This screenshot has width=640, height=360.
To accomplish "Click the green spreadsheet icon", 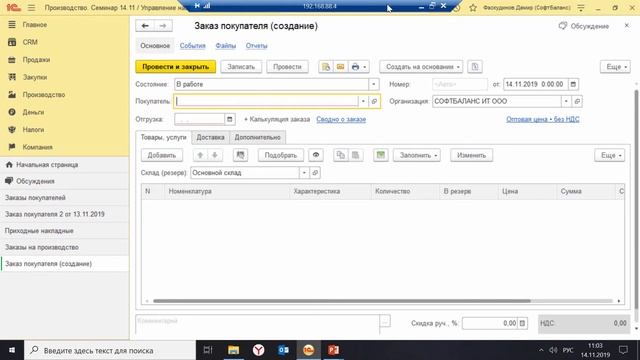I will pyautogui.click(x=380, y=155).
